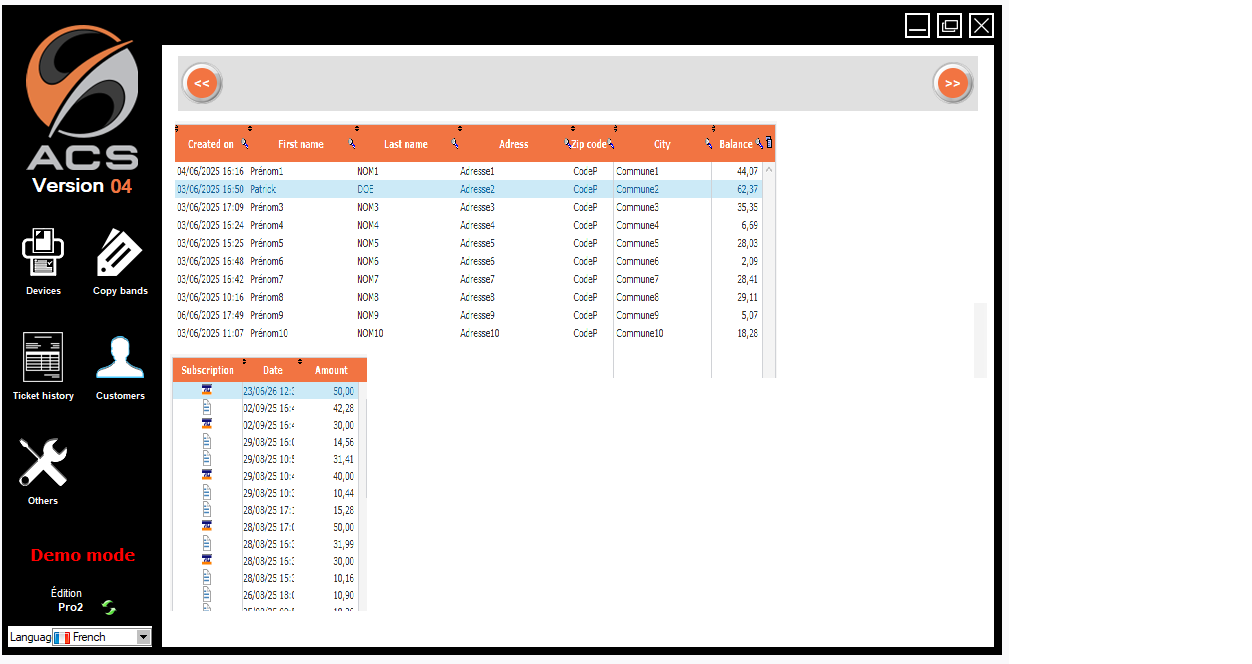
Task: Click the search icon in Balance column
Action: click(760, 144)
